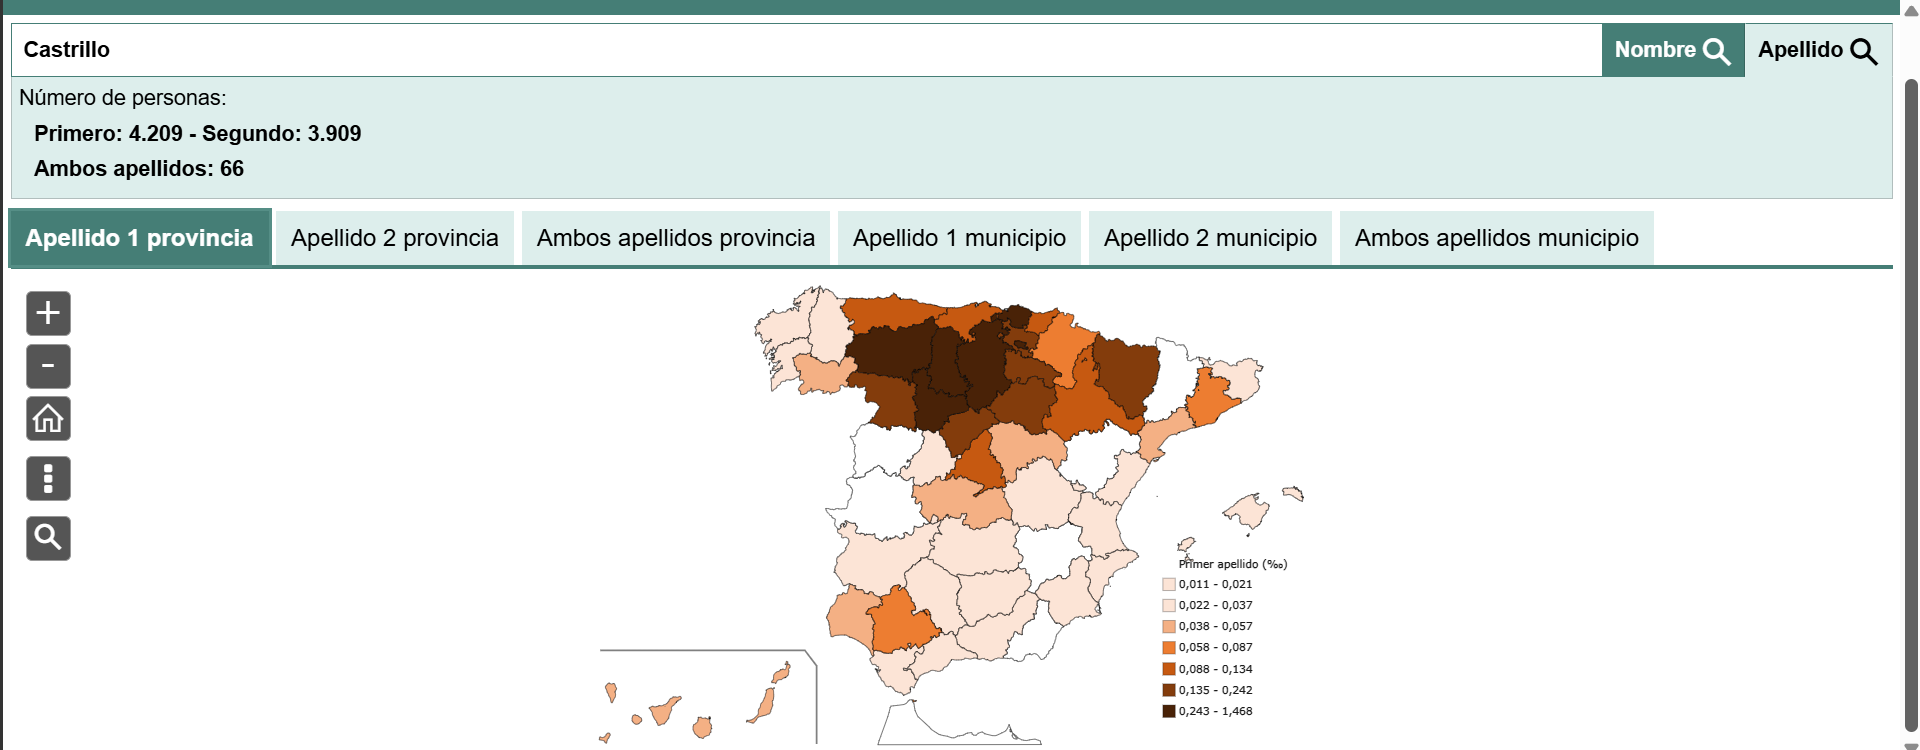Click the darkest legend swatch 0,243 - 1,468
Image resolution: width=1920 pixels, height=750 pixels.
tap(1168, 711)
